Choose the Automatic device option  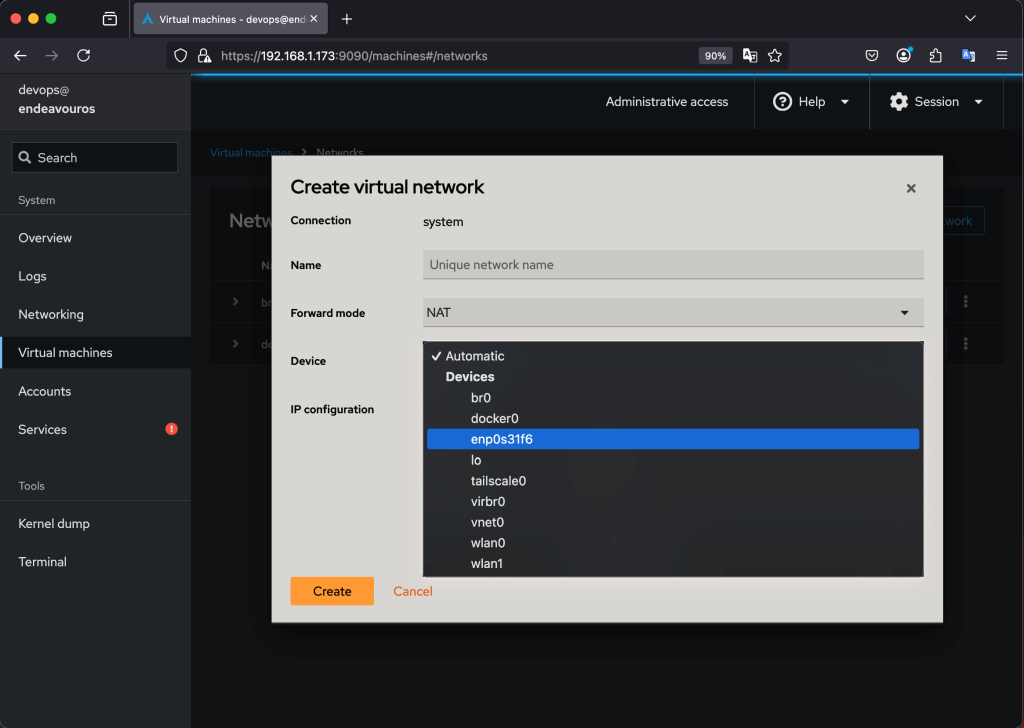[475, 356]
